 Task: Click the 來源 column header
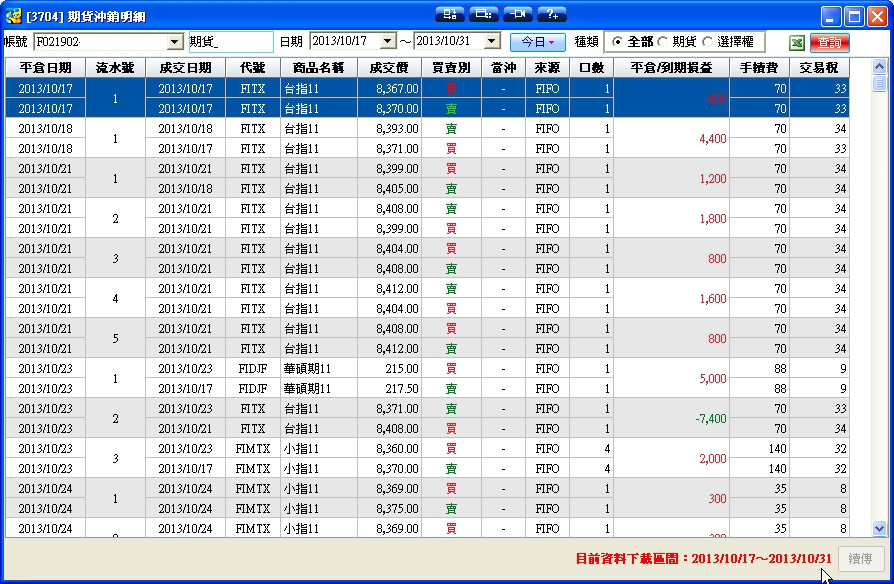[547, 68]
